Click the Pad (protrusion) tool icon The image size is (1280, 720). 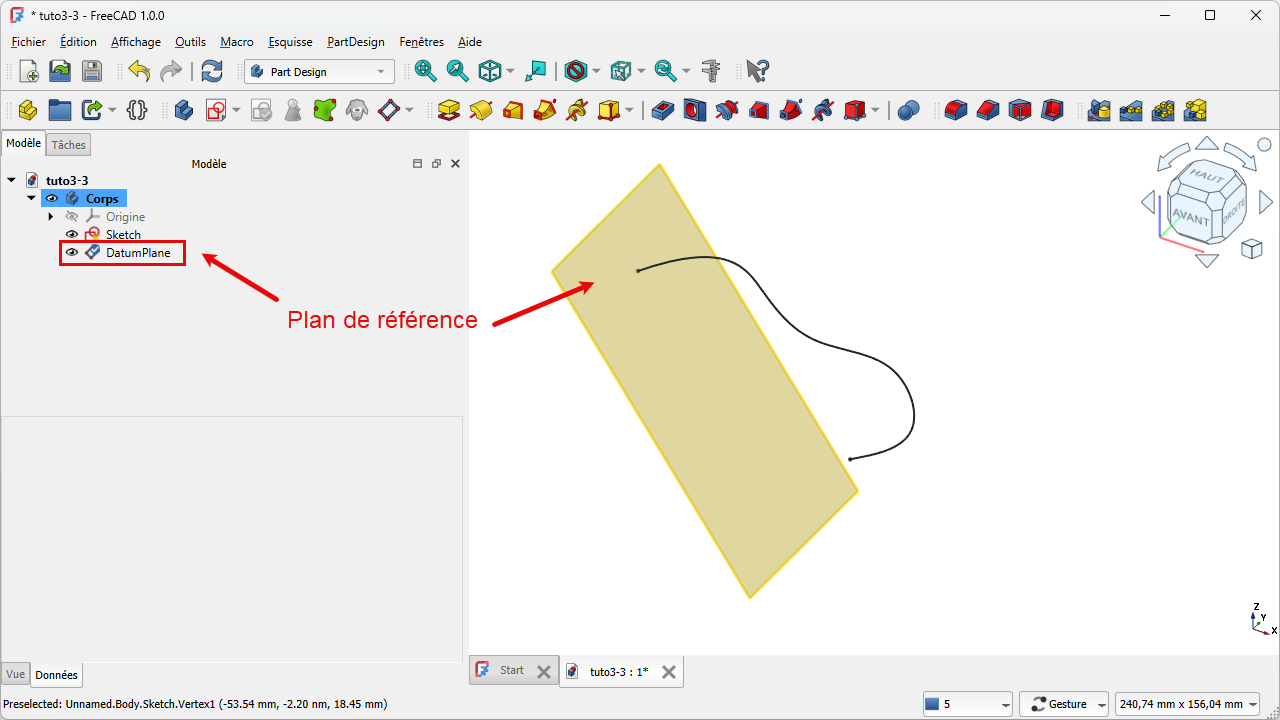pos(449,110)
